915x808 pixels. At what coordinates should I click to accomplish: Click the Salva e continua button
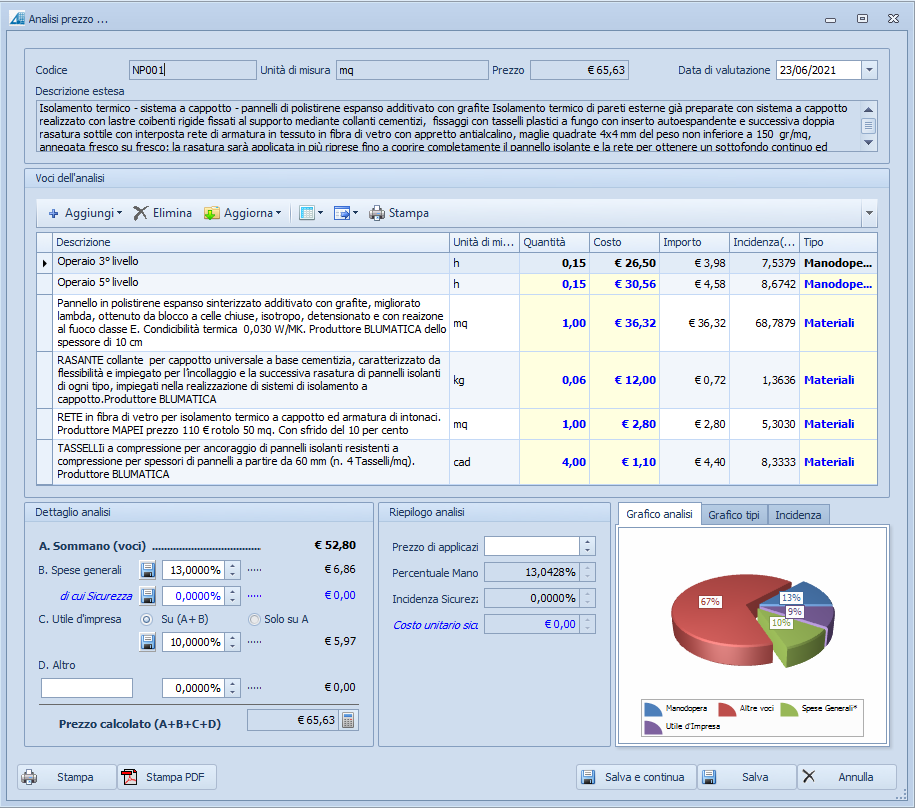point(636,777)
